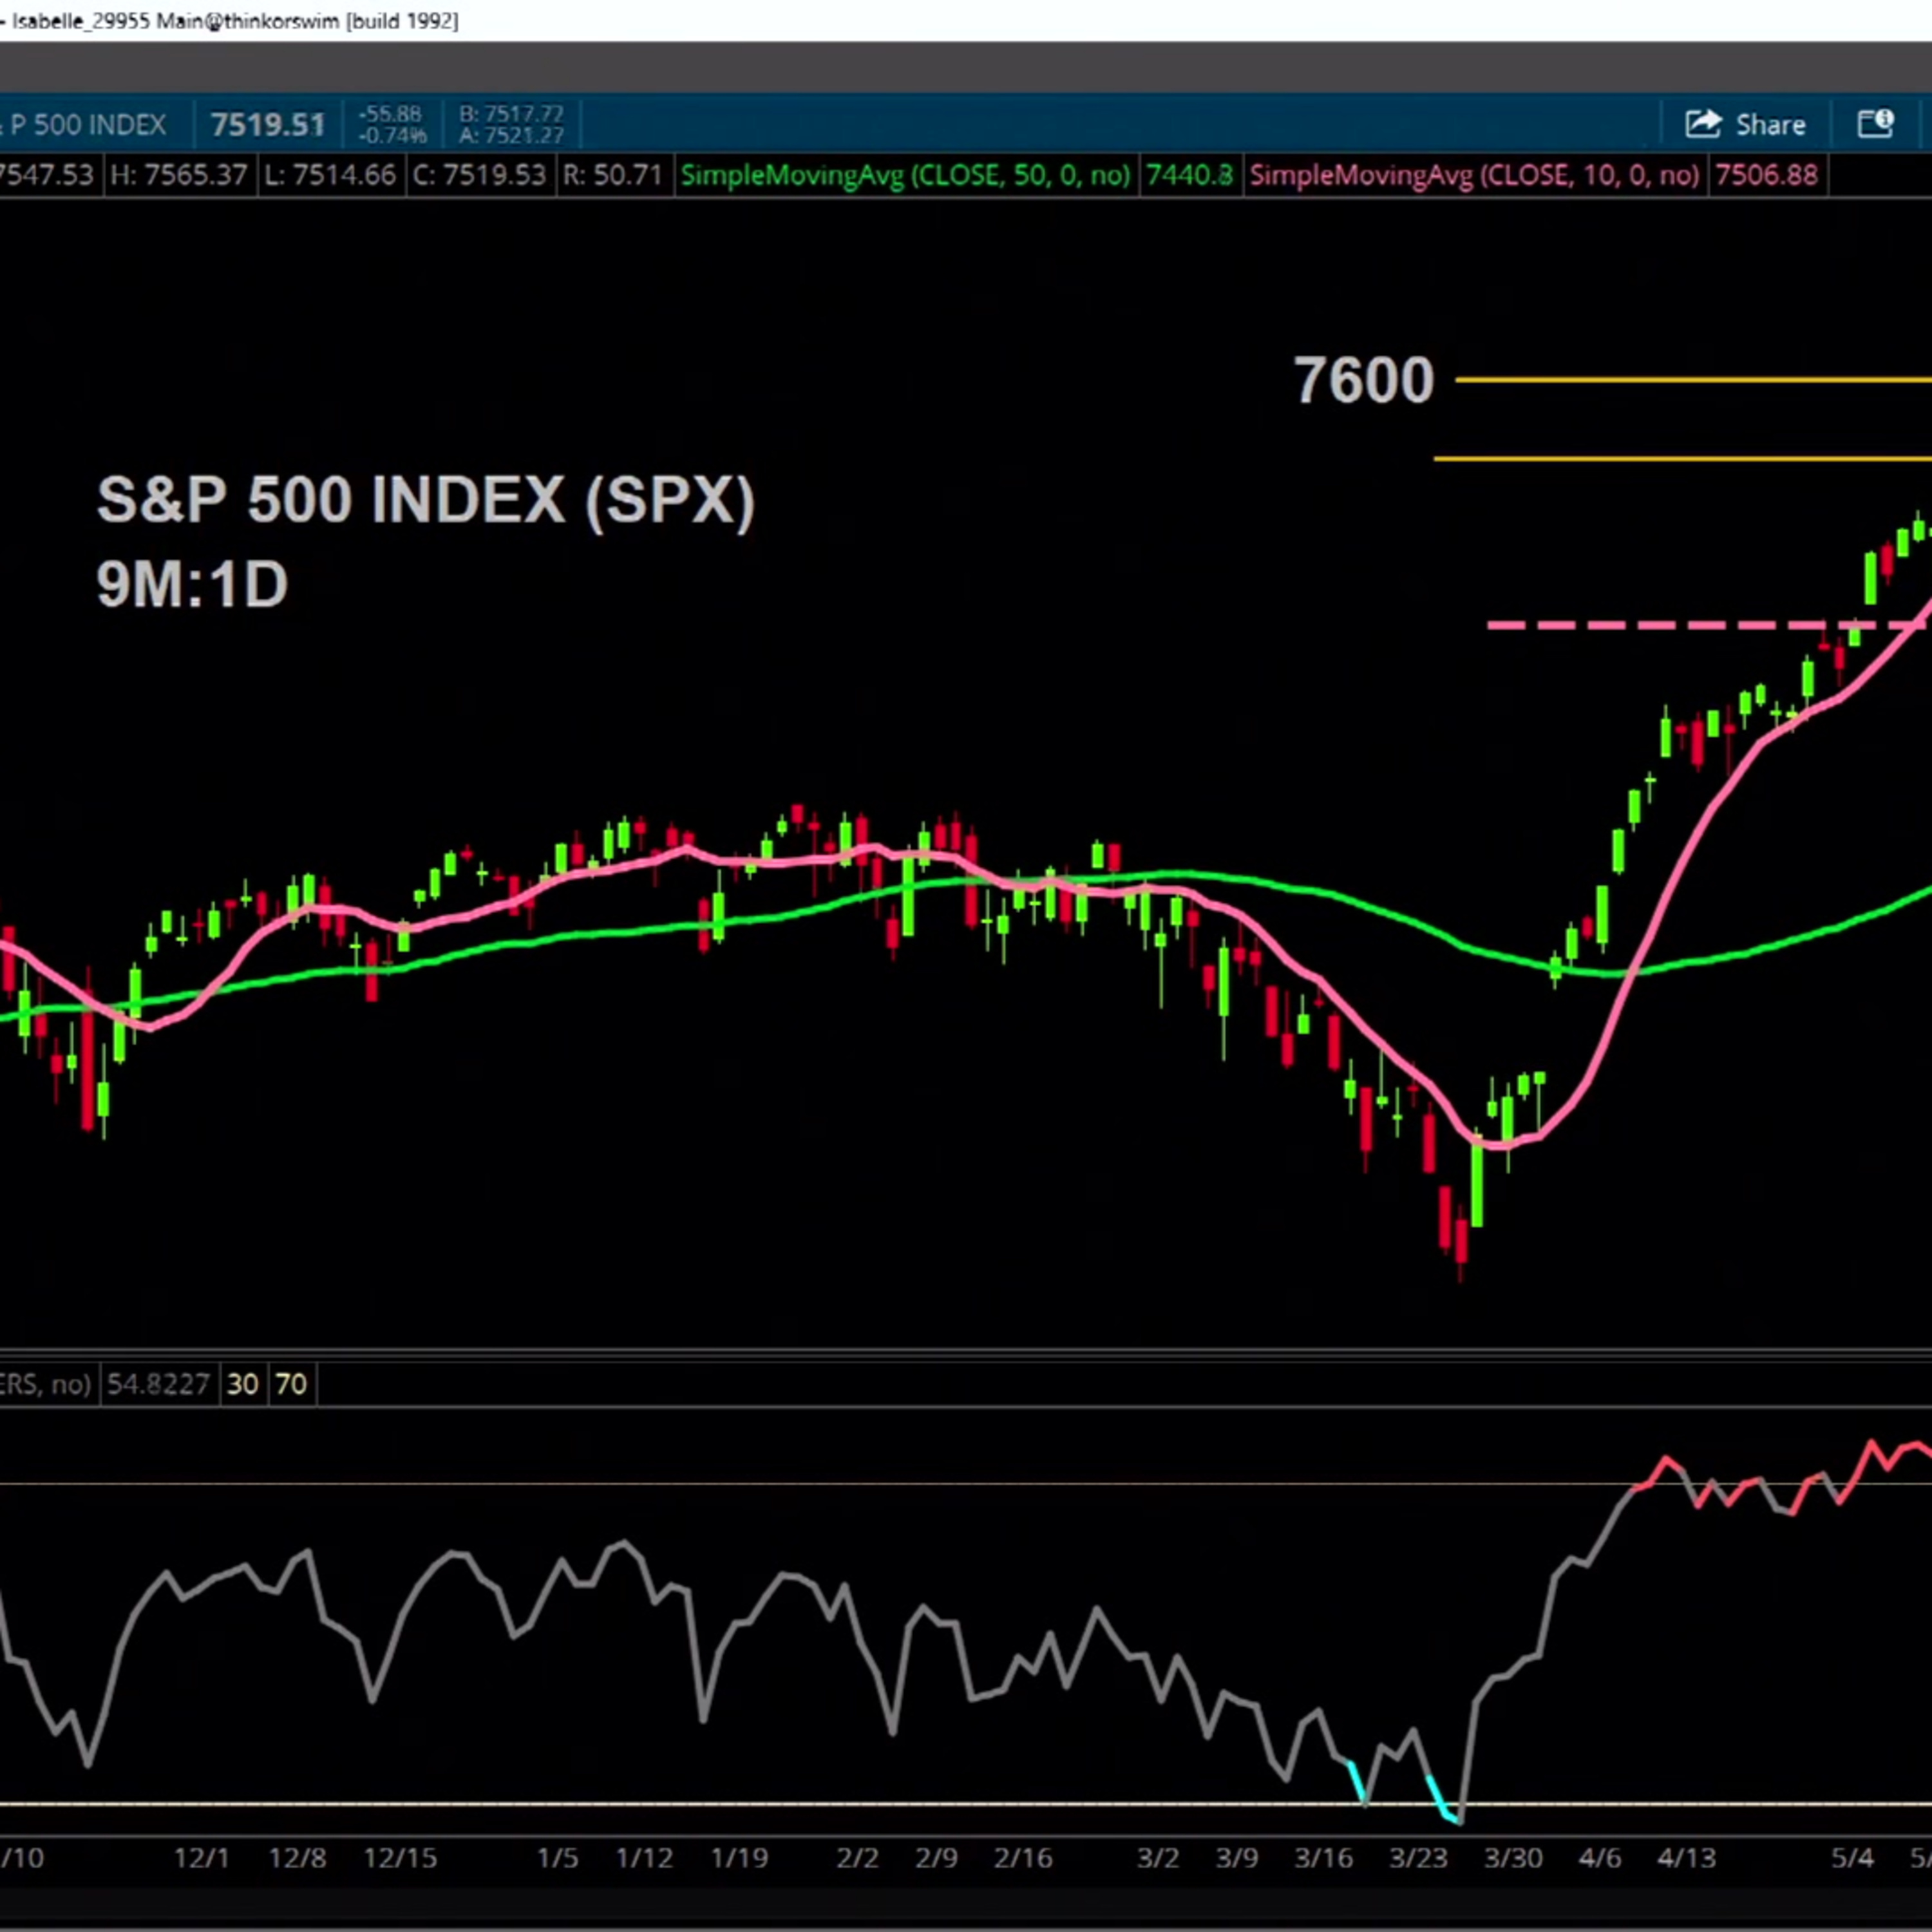Click the 12/15 date on time axis
Image resolution: width=1932 pixels, height=1932 pixels.
coord(400,1858)
